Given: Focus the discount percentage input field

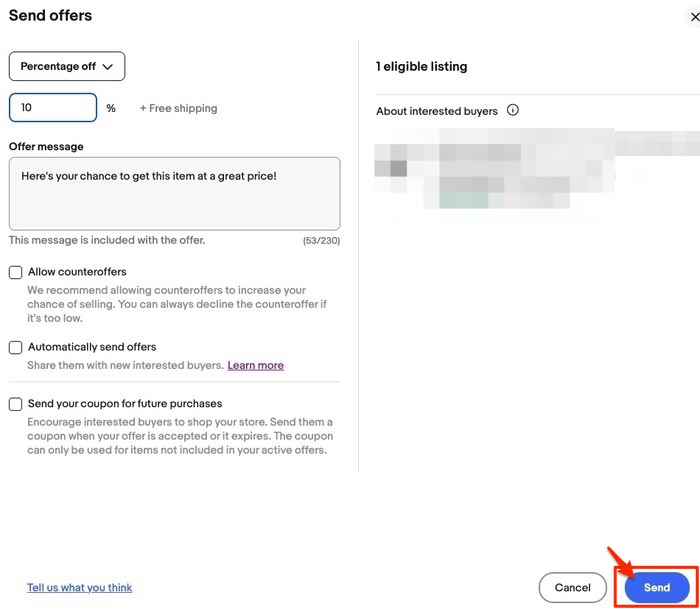Looking at the screenshot, I should coord(53,108).
